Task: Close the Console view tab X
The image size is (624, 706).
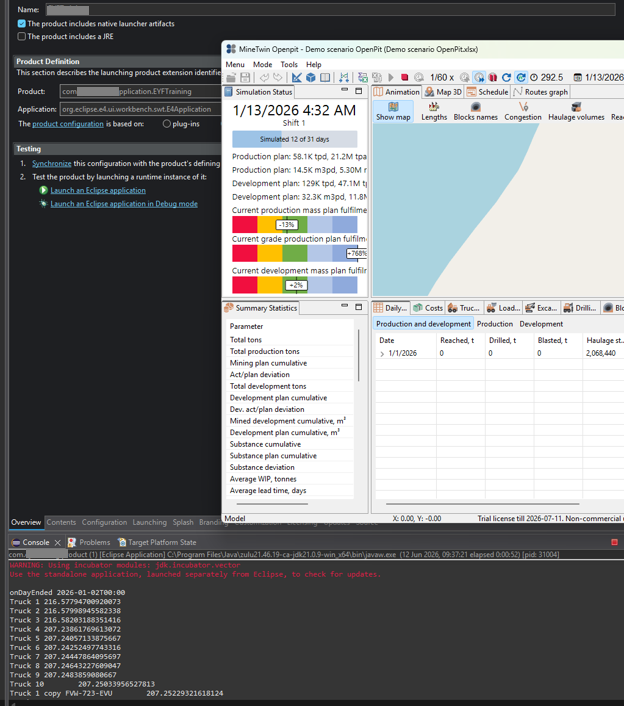Action: coord(57,543)
